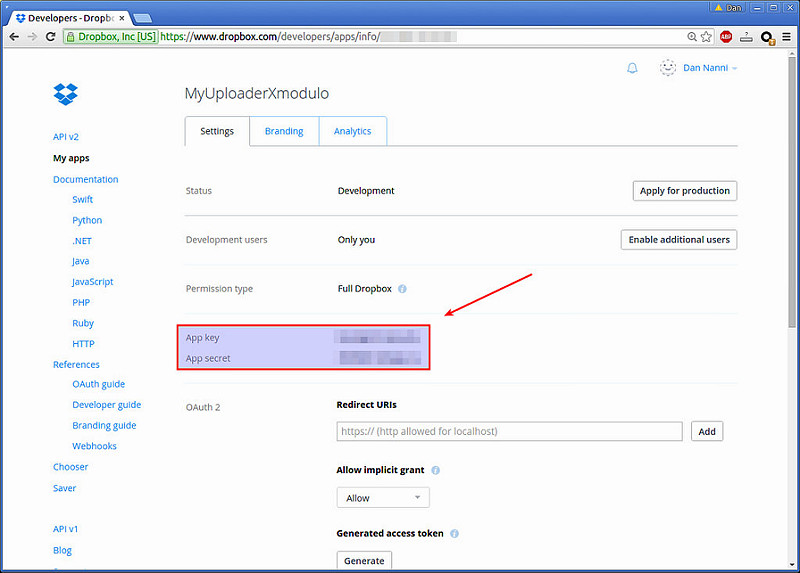Switch to the Settings tab

217,131
